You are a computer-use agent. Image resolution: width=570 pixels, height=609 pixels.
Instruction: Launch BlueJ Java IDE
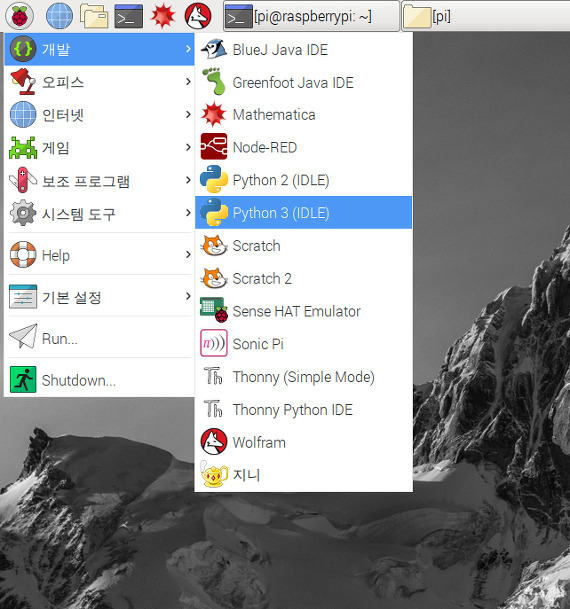point(303,49)
